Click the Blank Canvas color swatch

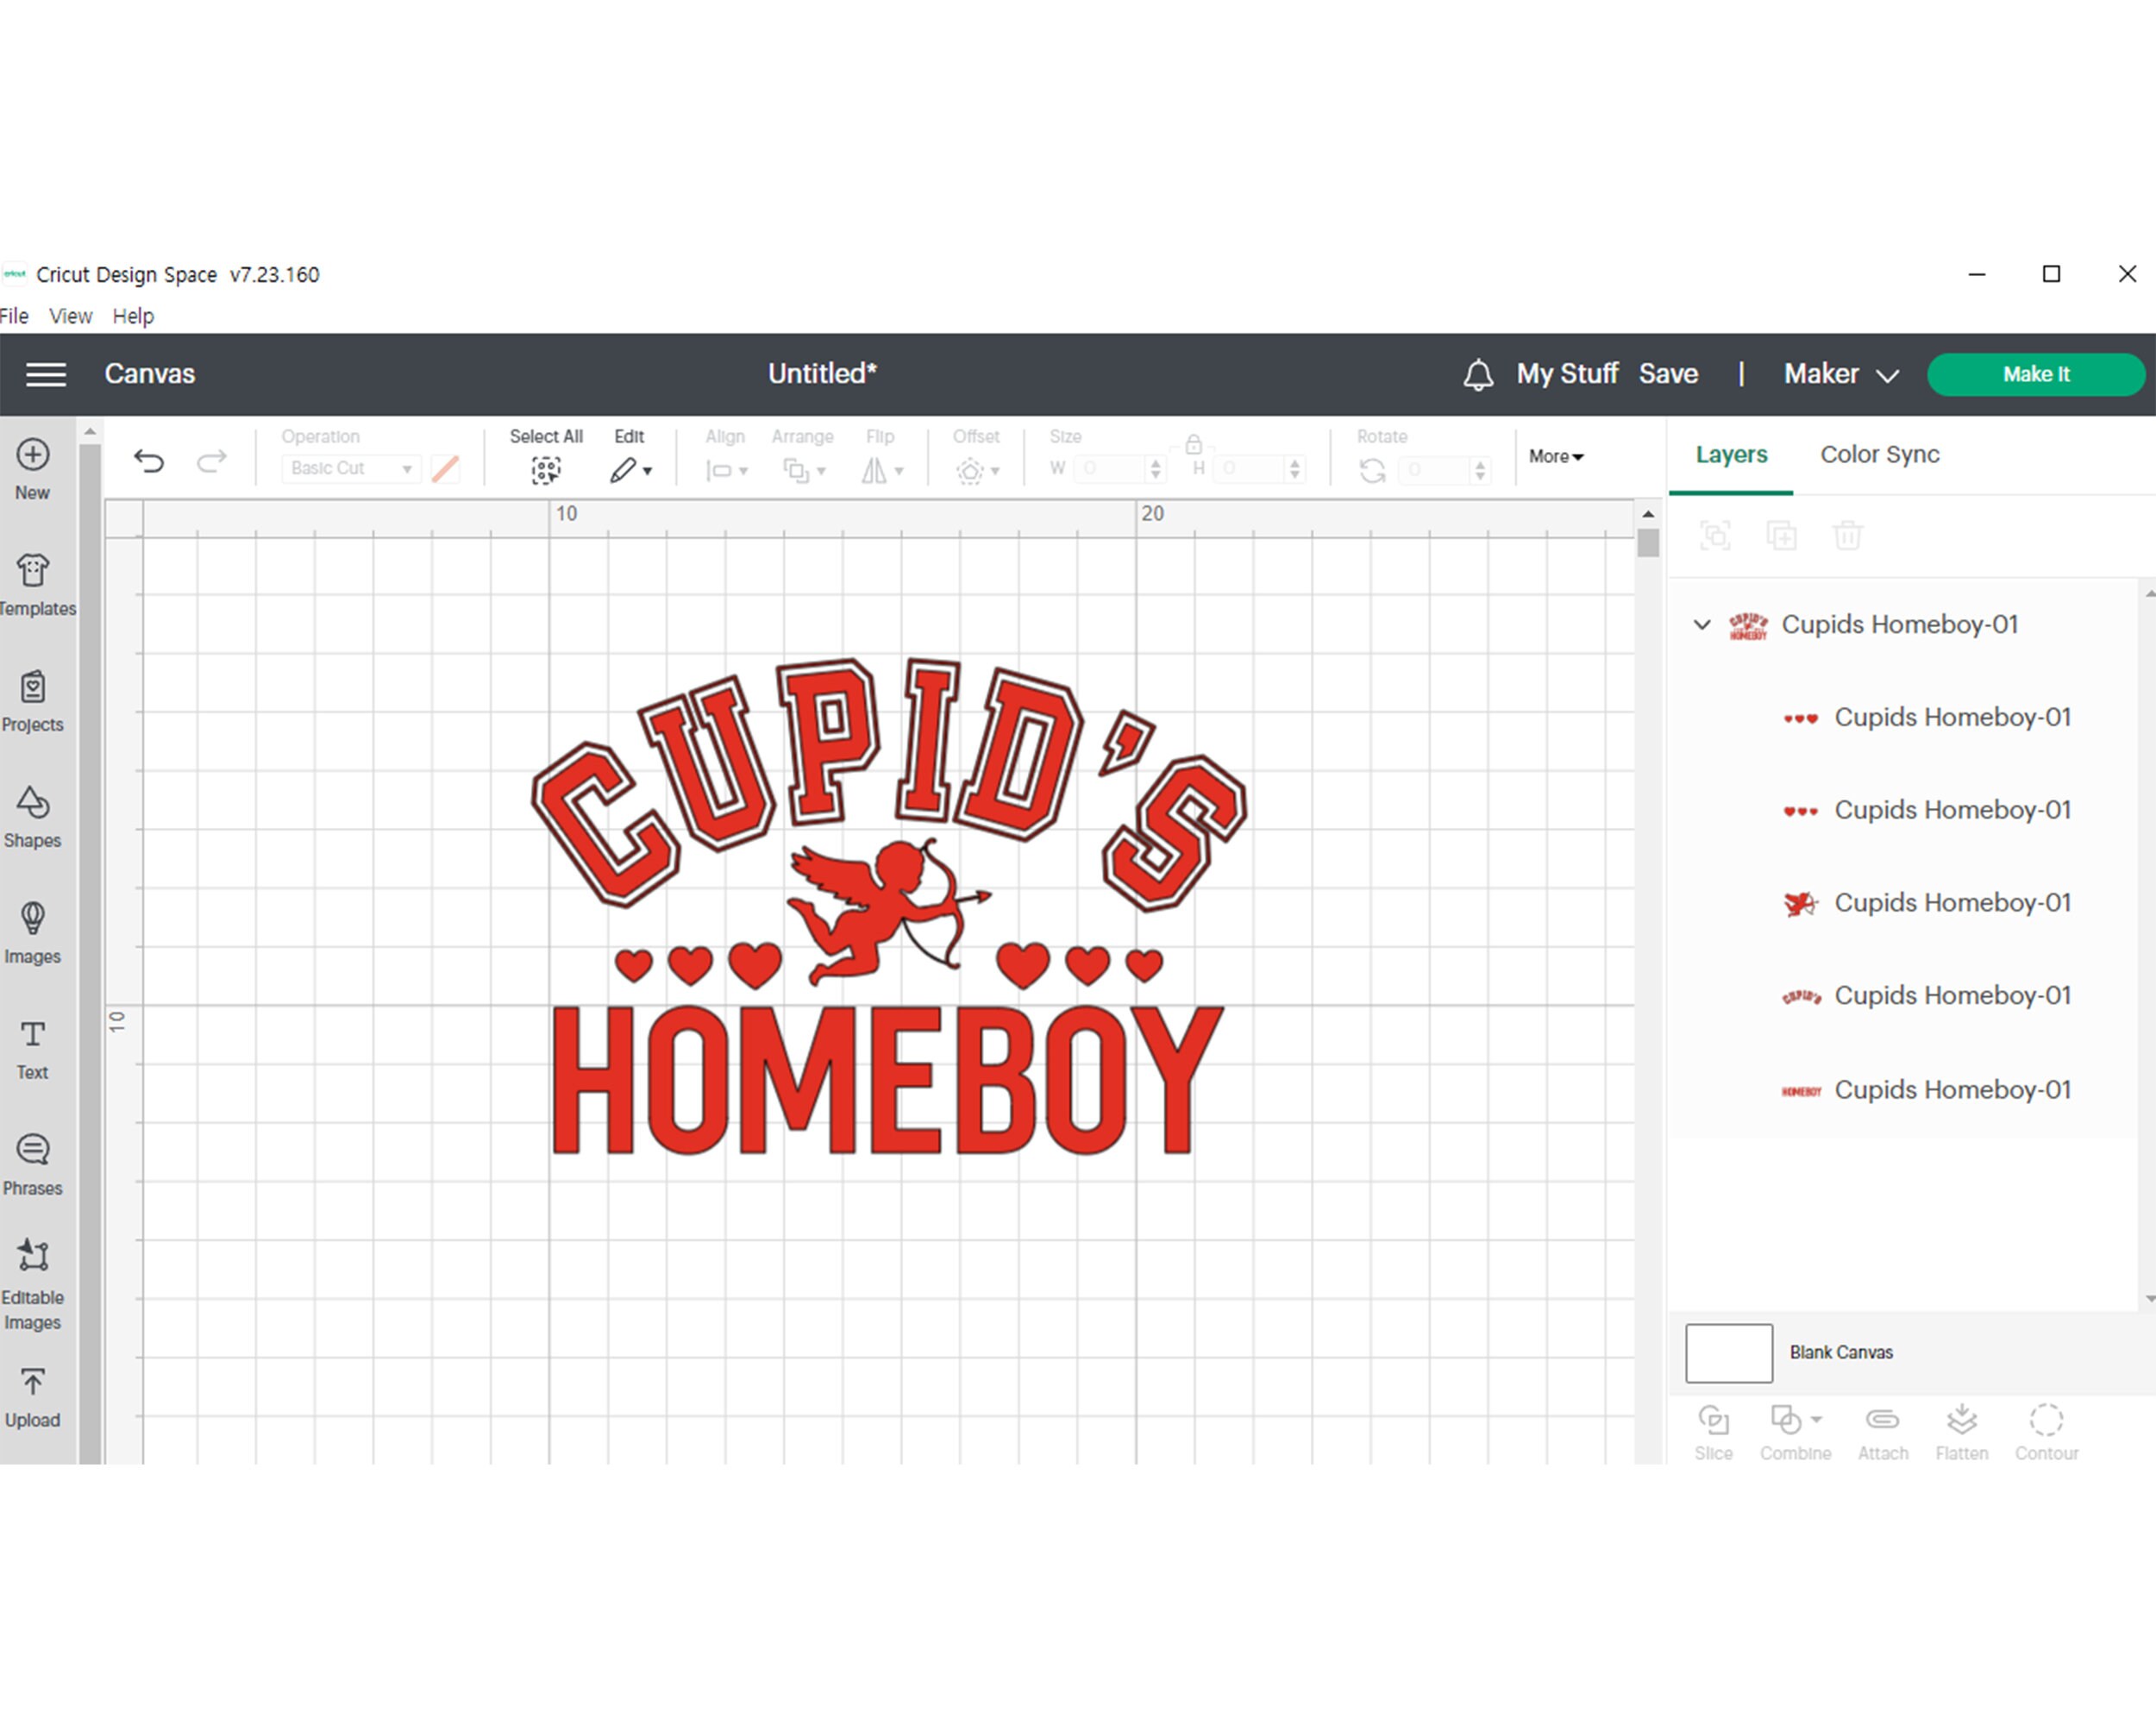coord(1728,1352)
